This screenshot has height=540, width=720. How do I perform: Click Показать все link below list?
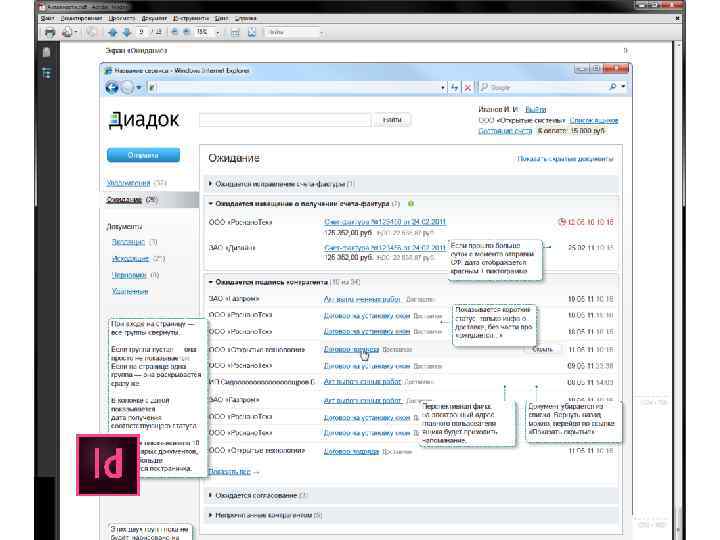coord(230,471)
